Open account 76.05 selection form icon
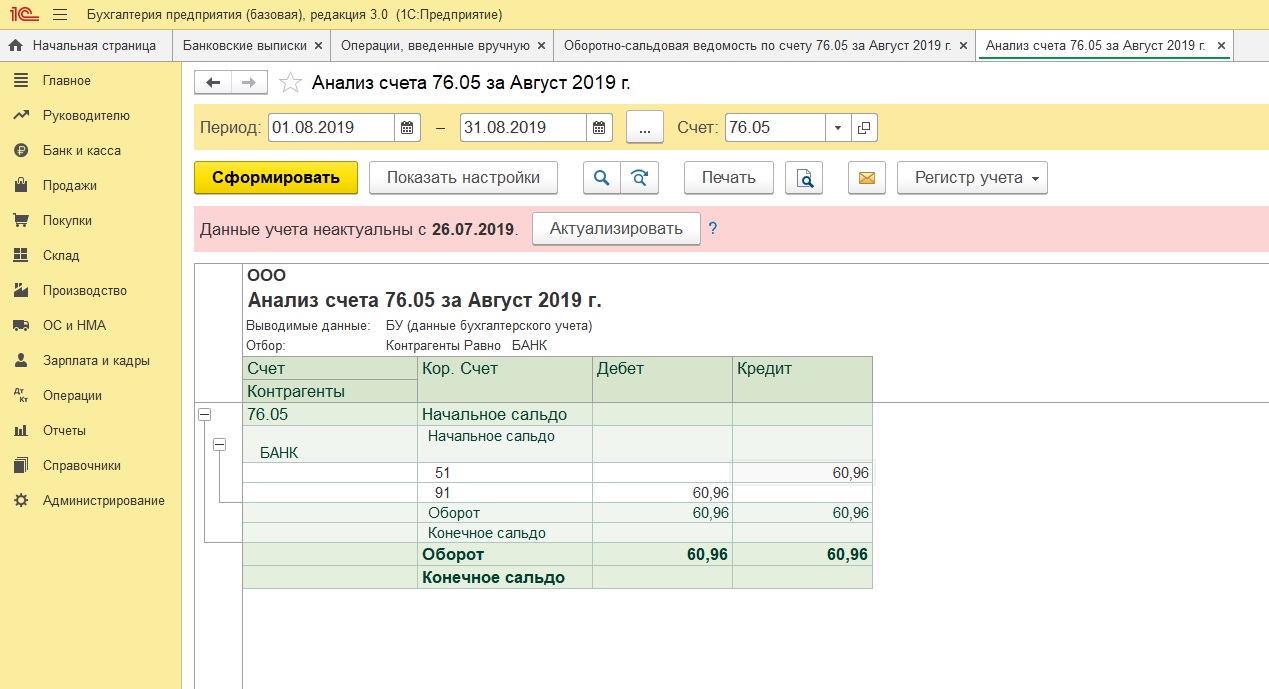1269x689 pixels. click(864, 128)
